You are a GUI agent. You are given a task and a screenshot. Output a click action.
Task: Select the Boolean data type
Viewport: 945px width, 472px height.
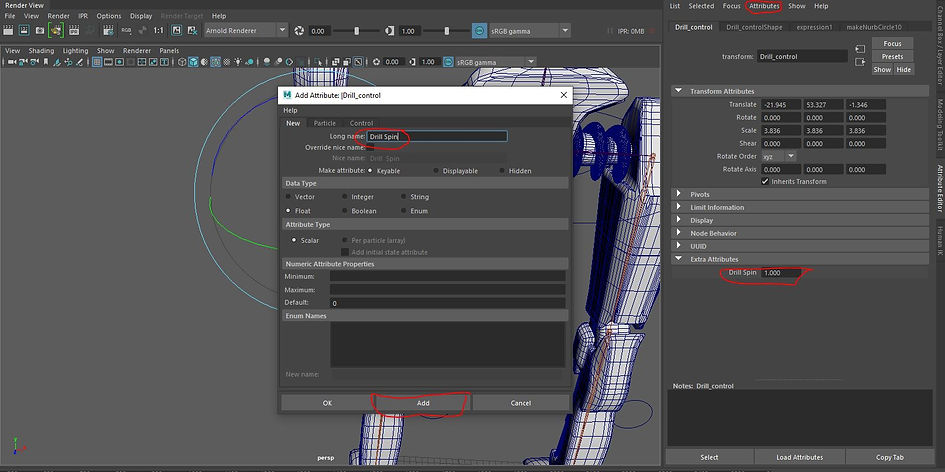point(345,211)
